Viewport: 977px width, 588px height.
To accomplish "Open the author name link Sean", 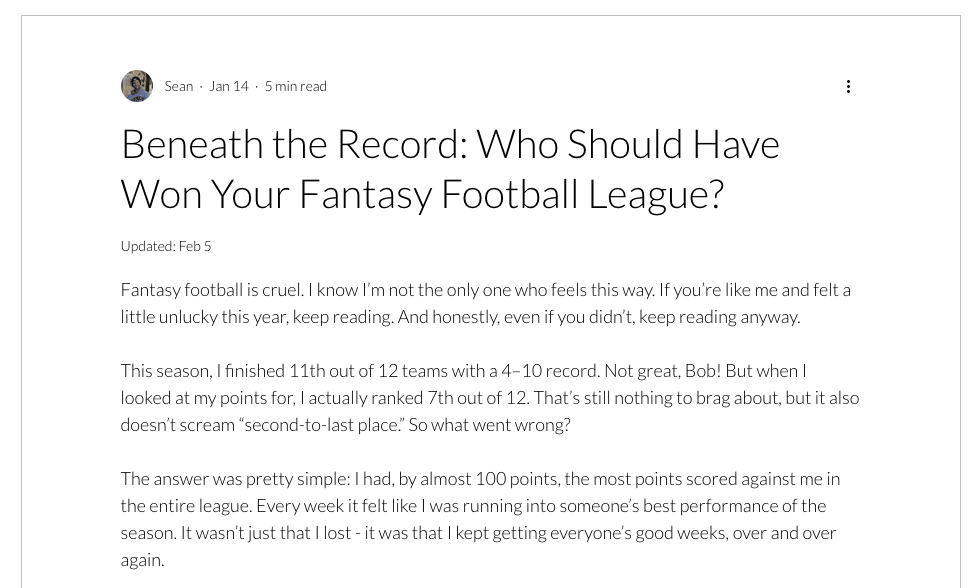I will point(178,86).
